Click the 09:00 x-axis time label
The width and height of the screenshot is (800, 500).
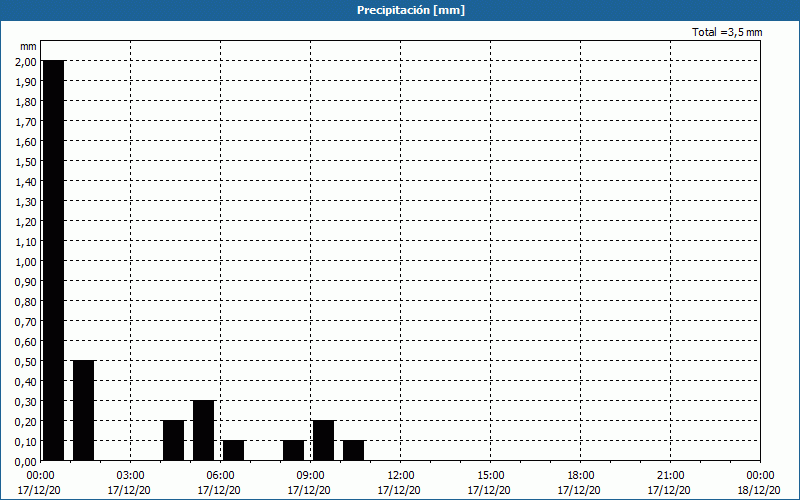[x=310, y=476]
